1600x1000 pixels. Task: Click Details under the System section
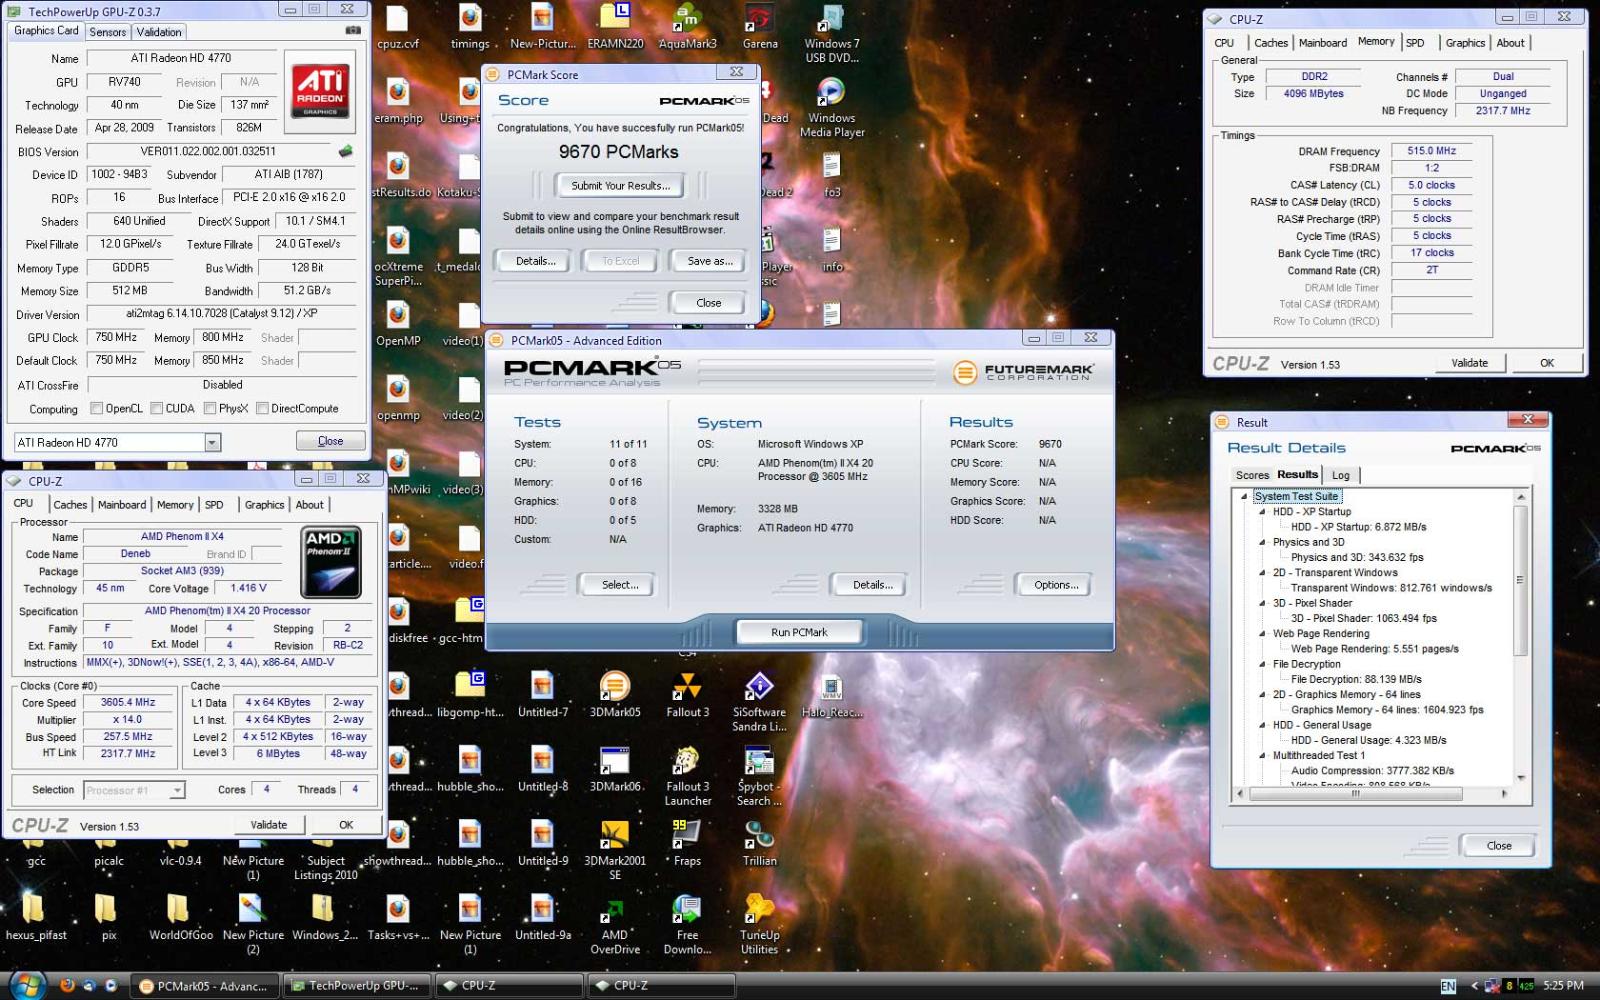pos(872,585)
